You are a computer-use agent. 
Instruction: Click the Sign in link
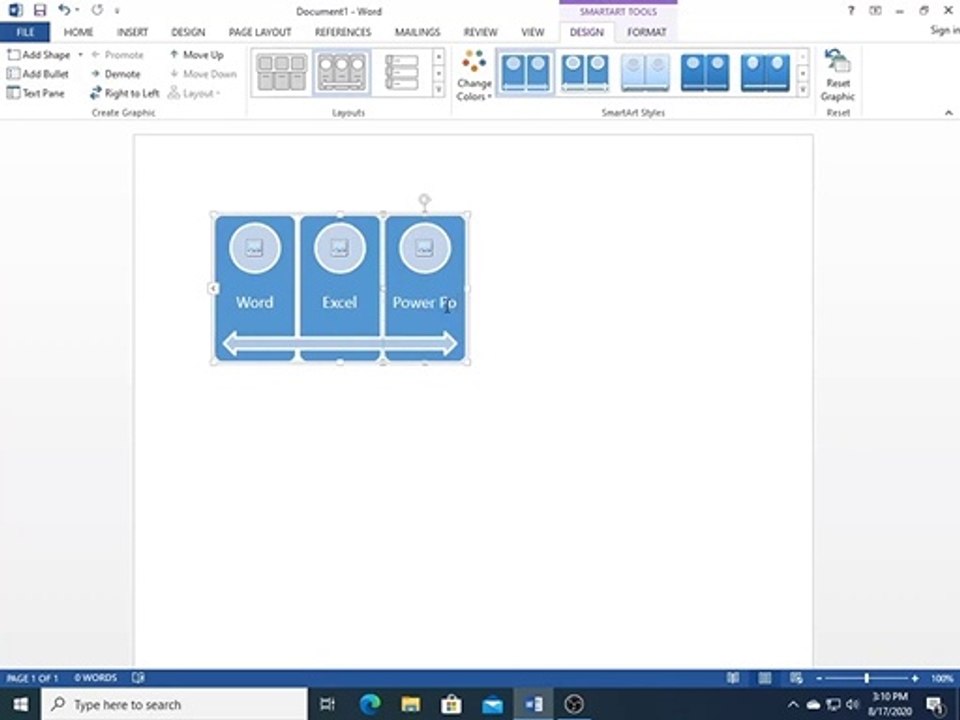[x=945, y=29]
